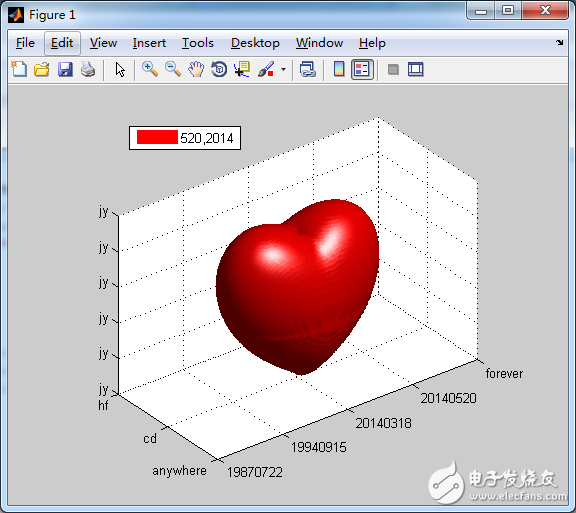Click the New Figure icon
The width and height of the screenshot is (576, 513).
click(x=19, y=69)
